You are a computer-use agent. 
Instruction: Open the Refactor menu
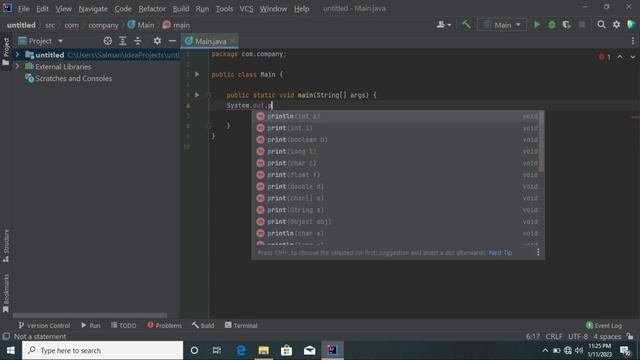(152, 9)
